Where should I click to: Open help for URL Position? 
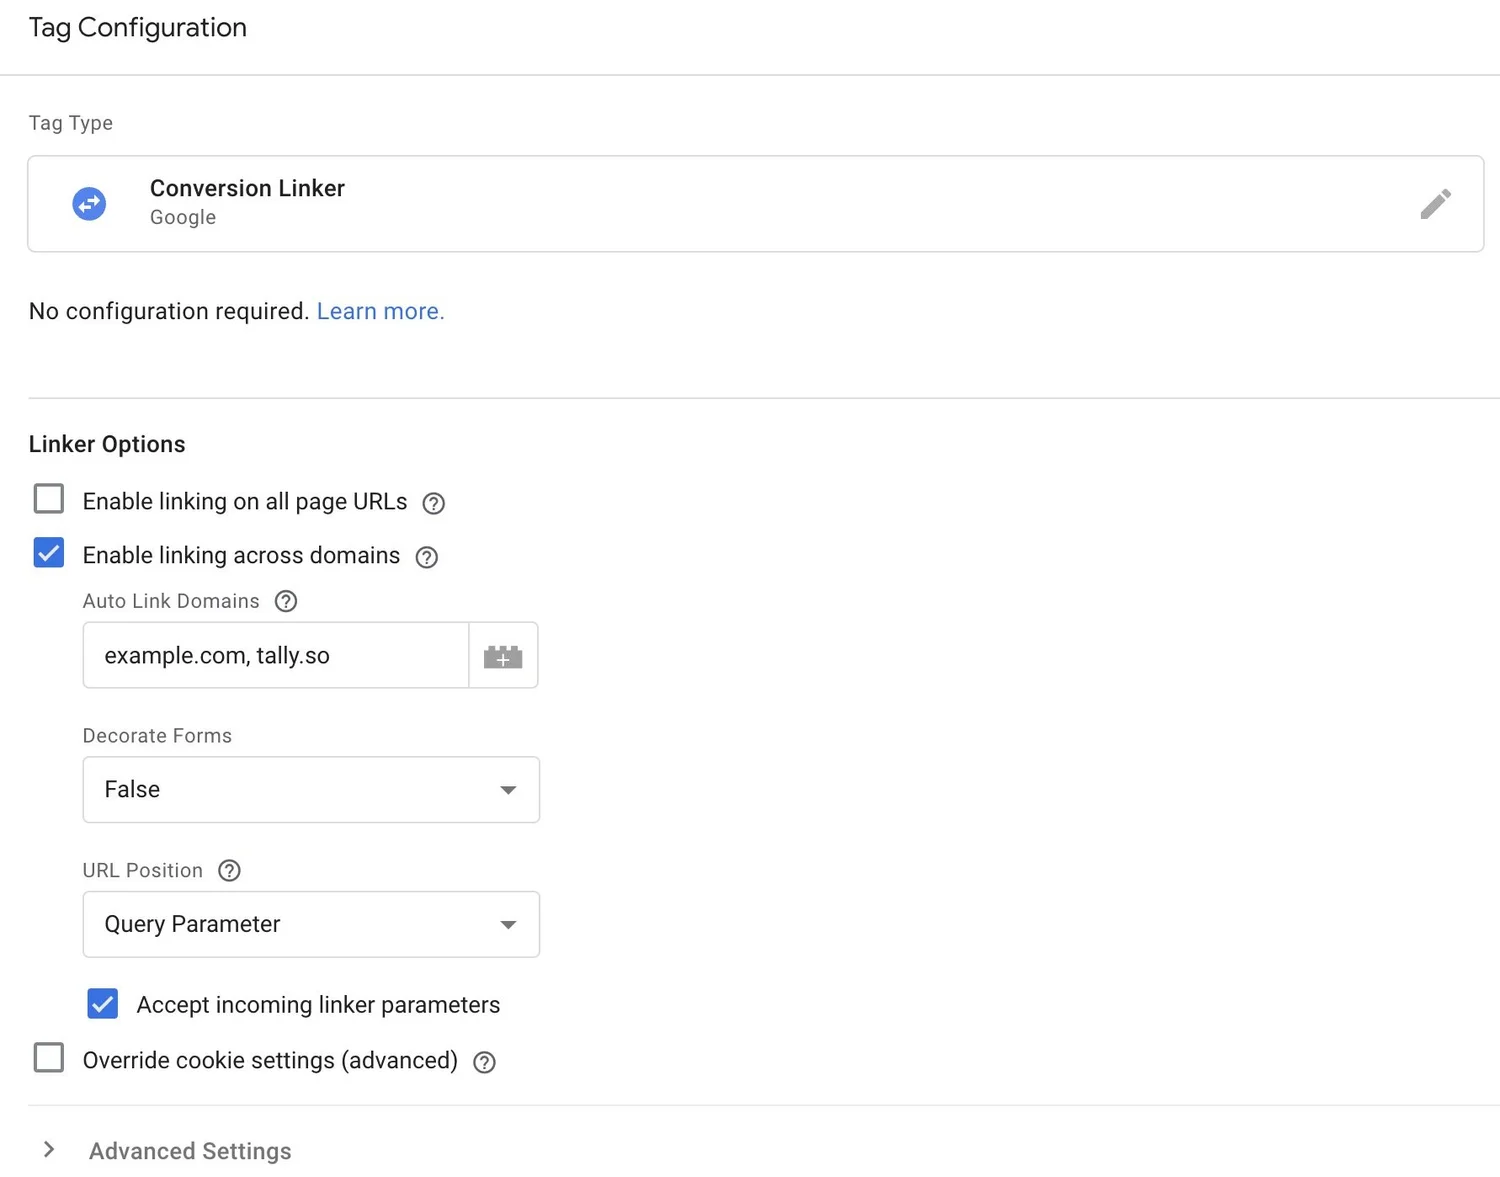229,870
